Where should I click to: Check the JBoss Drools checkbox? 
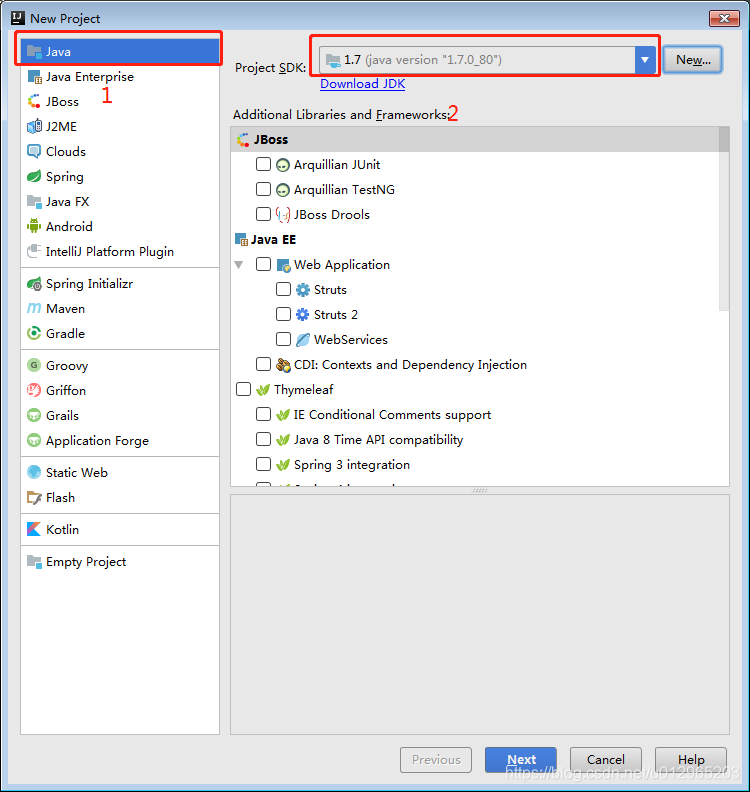tap(263, 215)
